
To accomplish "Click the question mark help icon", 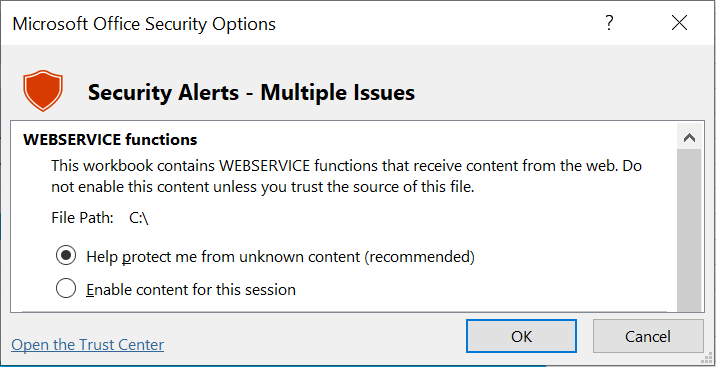I will point(609,23).
